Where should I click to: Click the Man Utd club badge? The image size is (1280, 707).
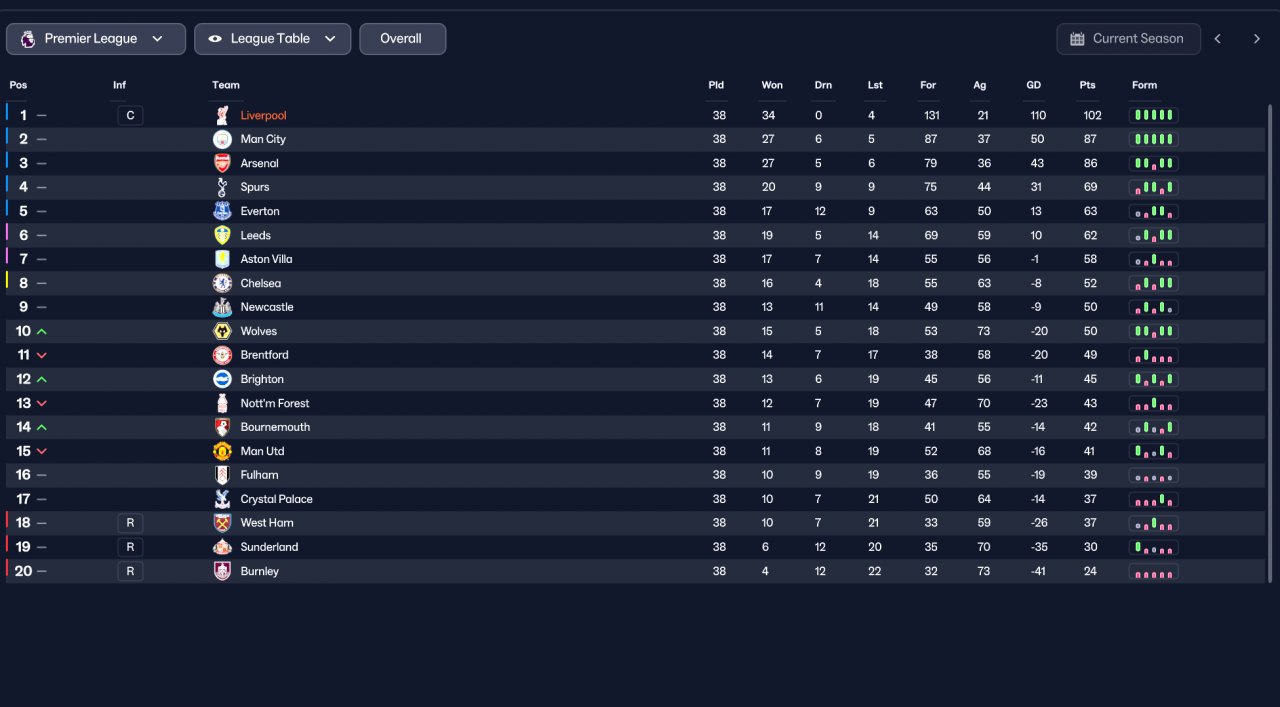pyautogui.click(x=222, y=451)
